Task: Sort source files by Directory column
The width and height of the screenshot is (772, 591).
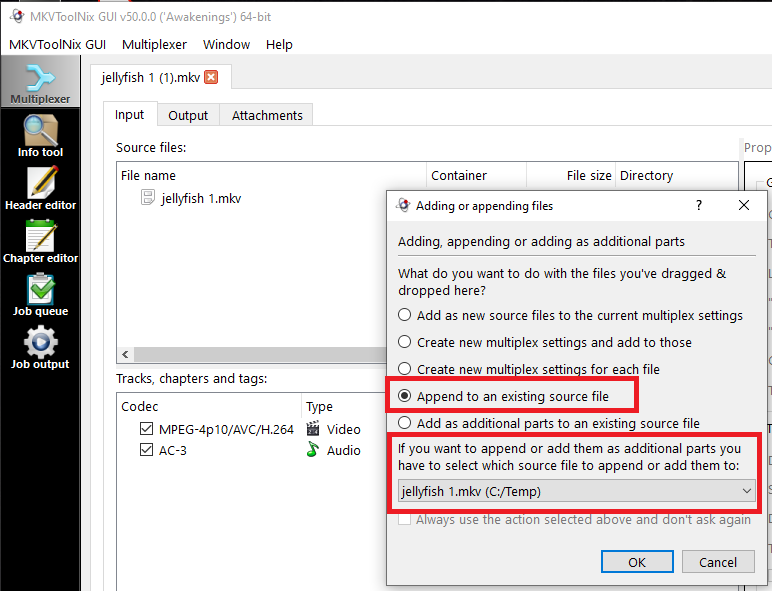Action: click(x=676, y=175)
